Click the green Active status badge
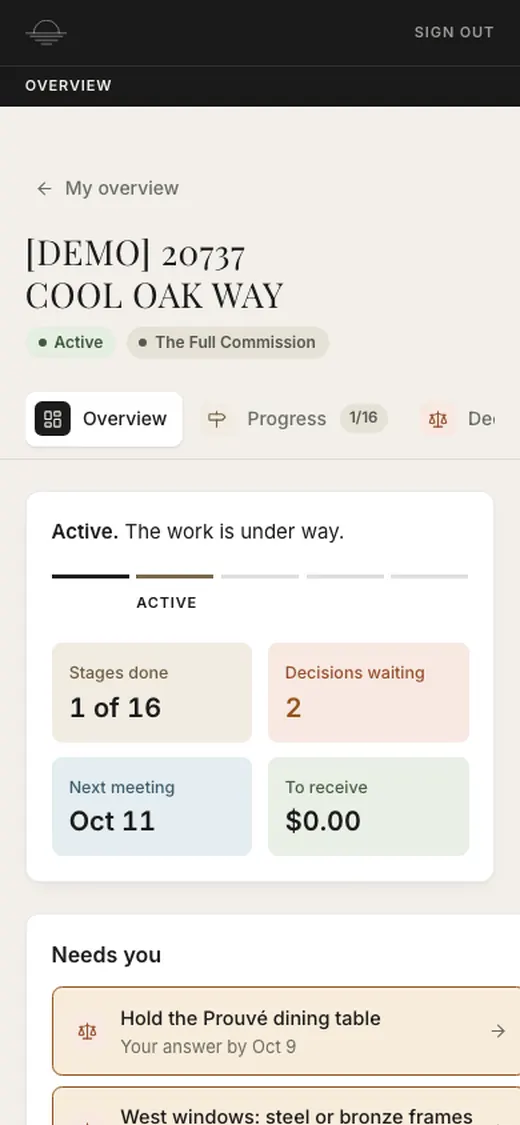Image resolution: width=520 pixels, height=1125 pixels. [x=71, y=342]
